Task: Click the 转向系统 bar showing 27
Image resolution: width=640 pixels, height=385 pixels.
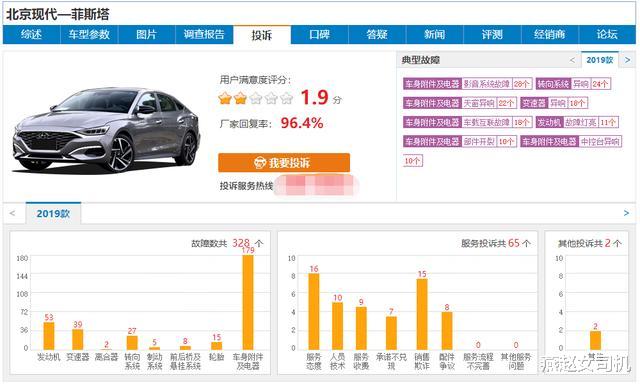Action: 132,343
